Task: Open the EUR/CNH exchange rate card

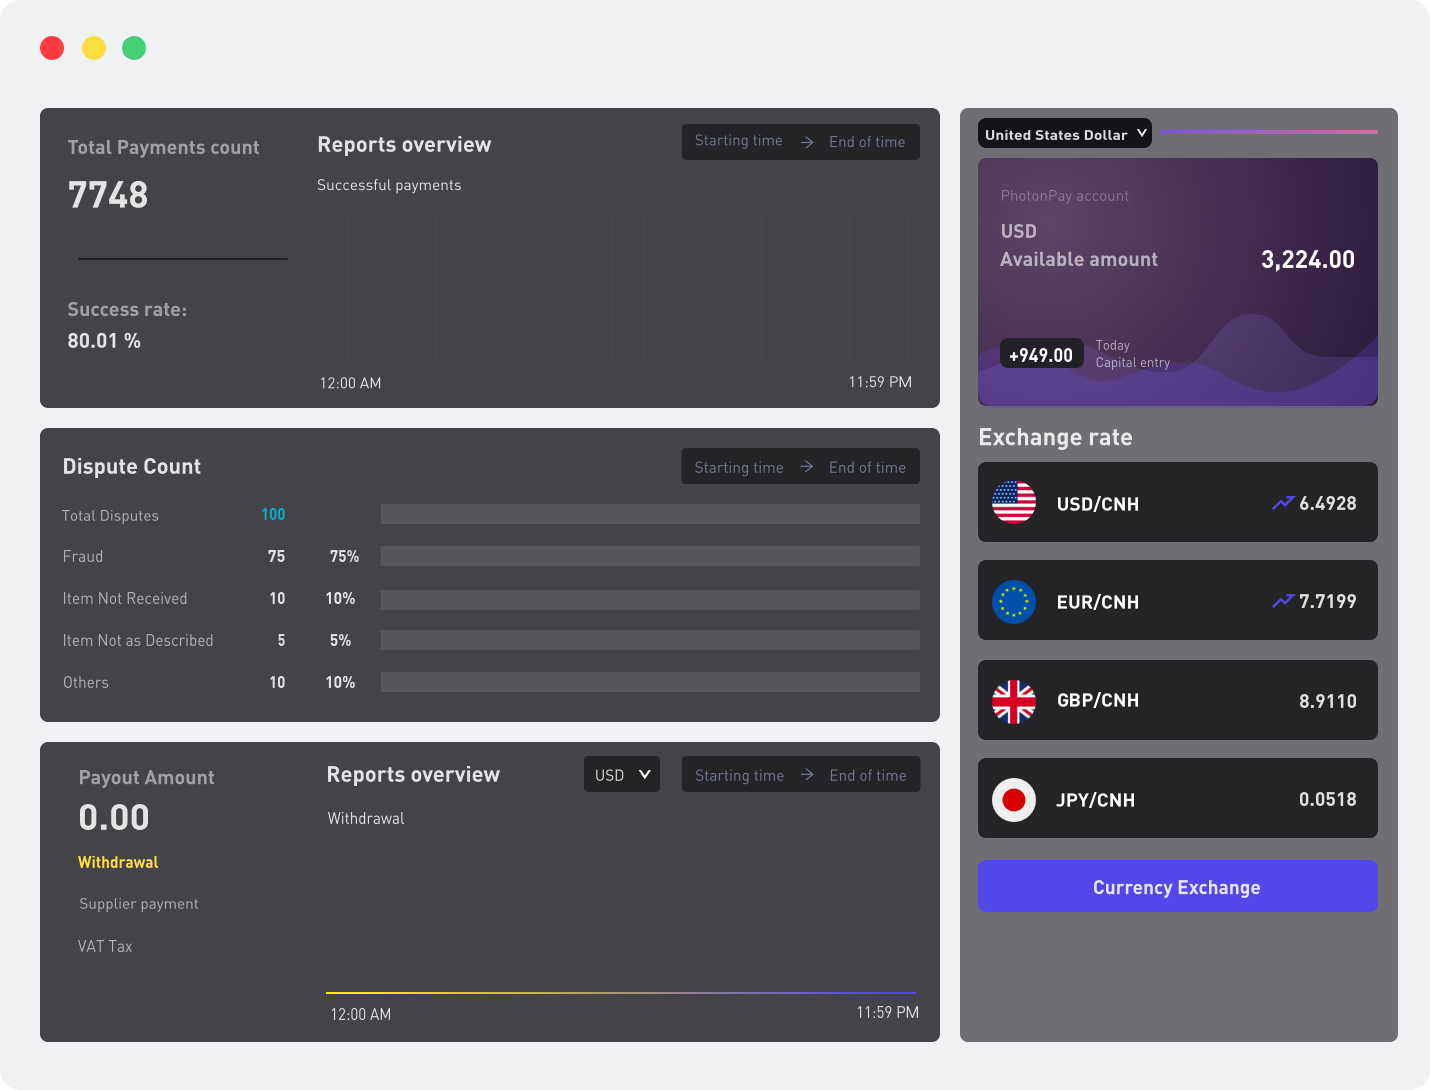Action: coord(1178,600)
